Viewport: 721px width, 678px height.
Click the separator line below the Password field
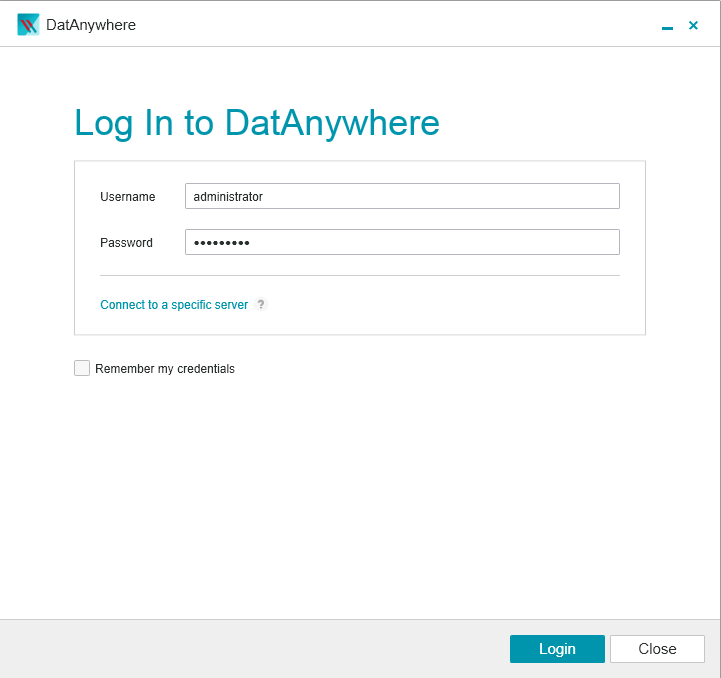(x=360, y=275)
